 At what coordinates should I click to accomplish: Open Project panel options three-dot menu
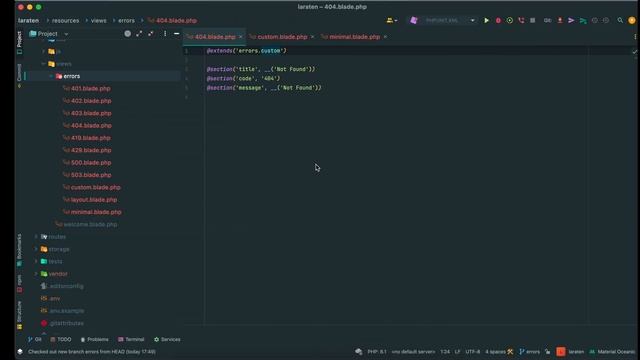[x=165, y=34]
